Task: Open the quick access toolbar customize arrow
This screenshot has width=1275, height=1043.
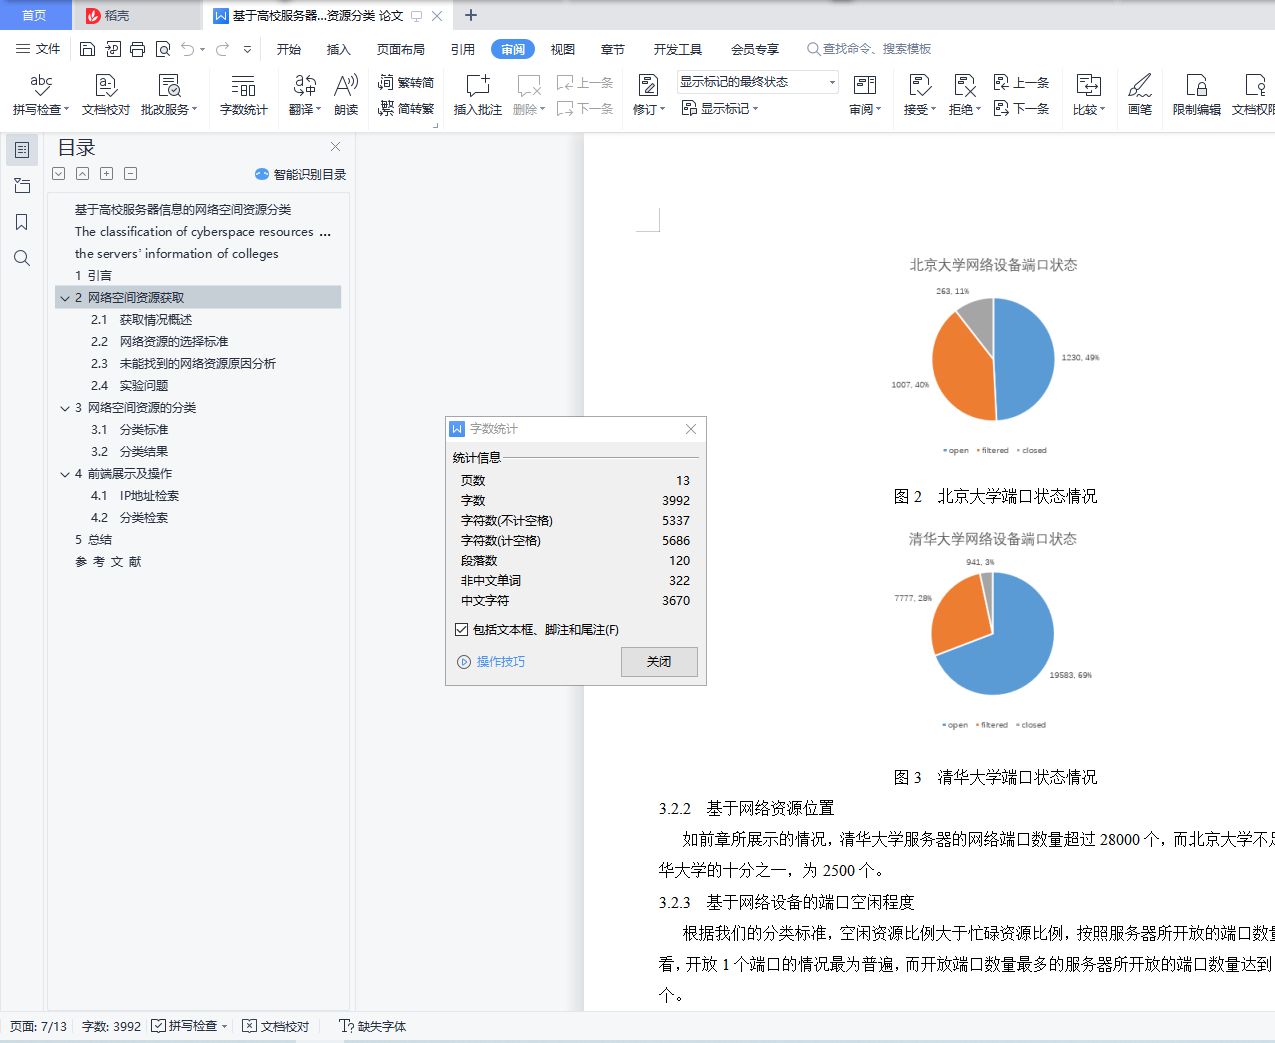Action: (x=247, y=49)
